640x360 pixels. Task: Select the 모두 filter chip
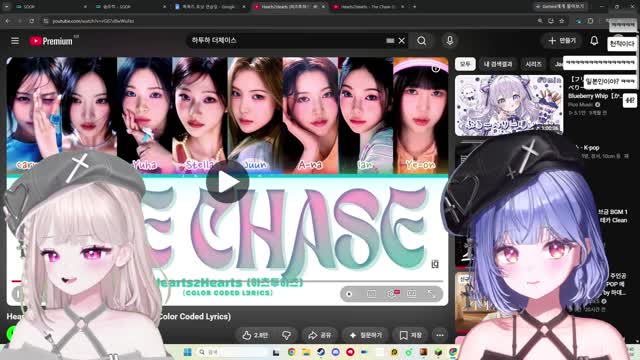[x=465, y=64]
